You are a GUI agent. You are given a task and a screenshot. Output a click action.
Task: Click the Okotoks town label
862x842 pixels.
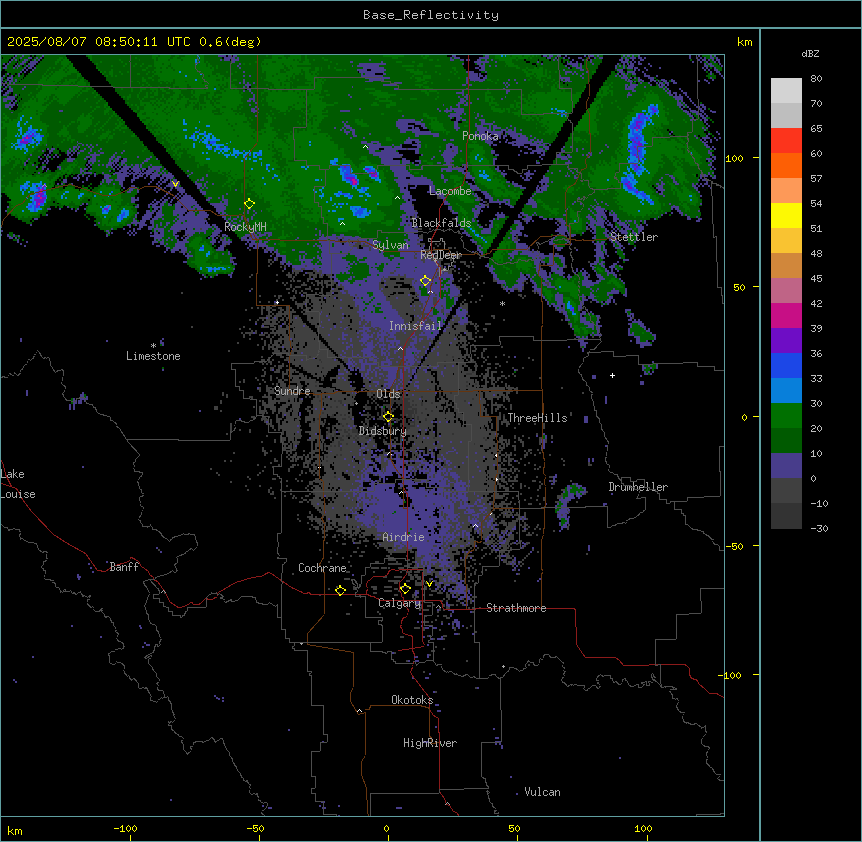click(x=412, y=700)
